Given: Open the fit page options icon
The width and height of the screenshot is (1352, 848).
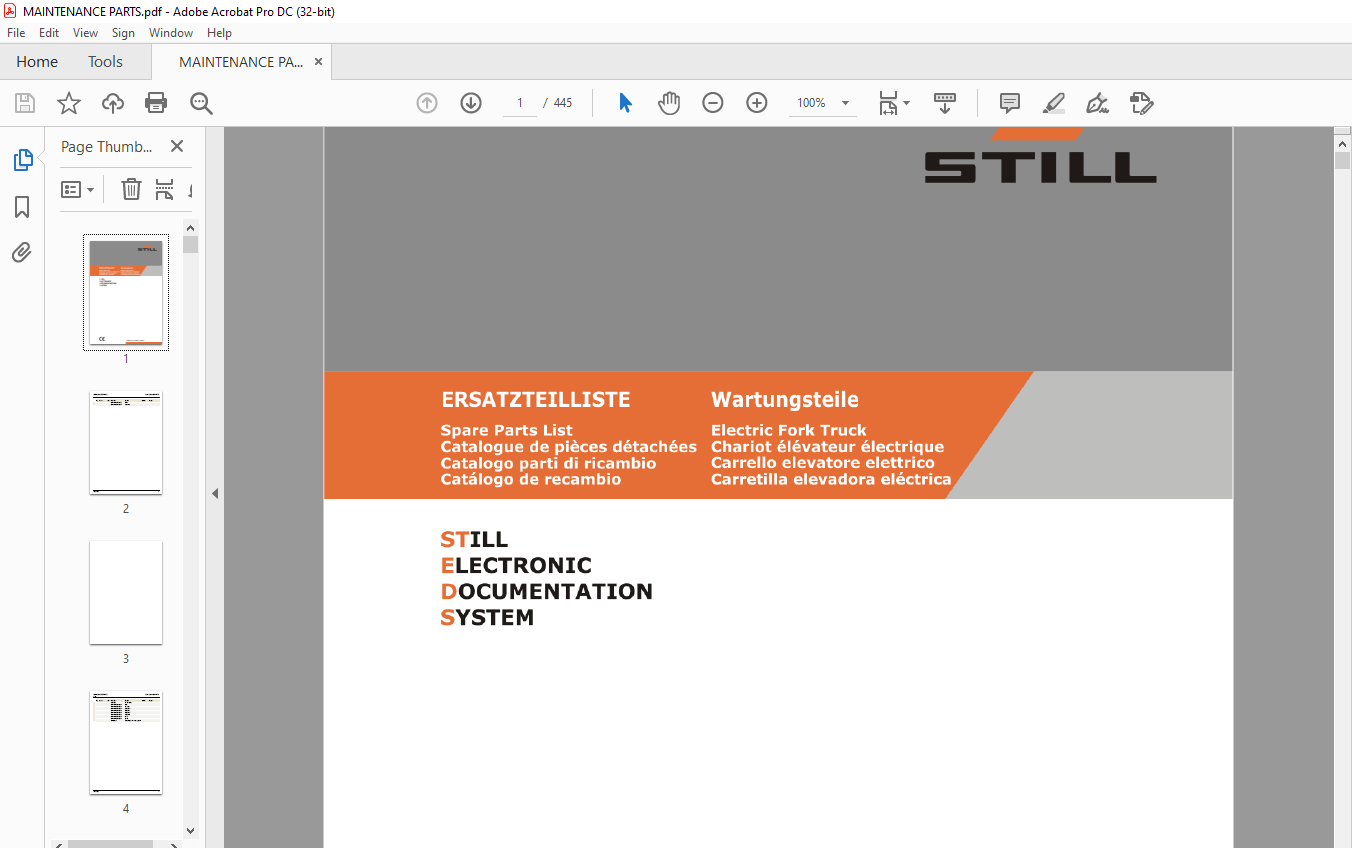Looking at the screenshot, I should click(888, 103).
